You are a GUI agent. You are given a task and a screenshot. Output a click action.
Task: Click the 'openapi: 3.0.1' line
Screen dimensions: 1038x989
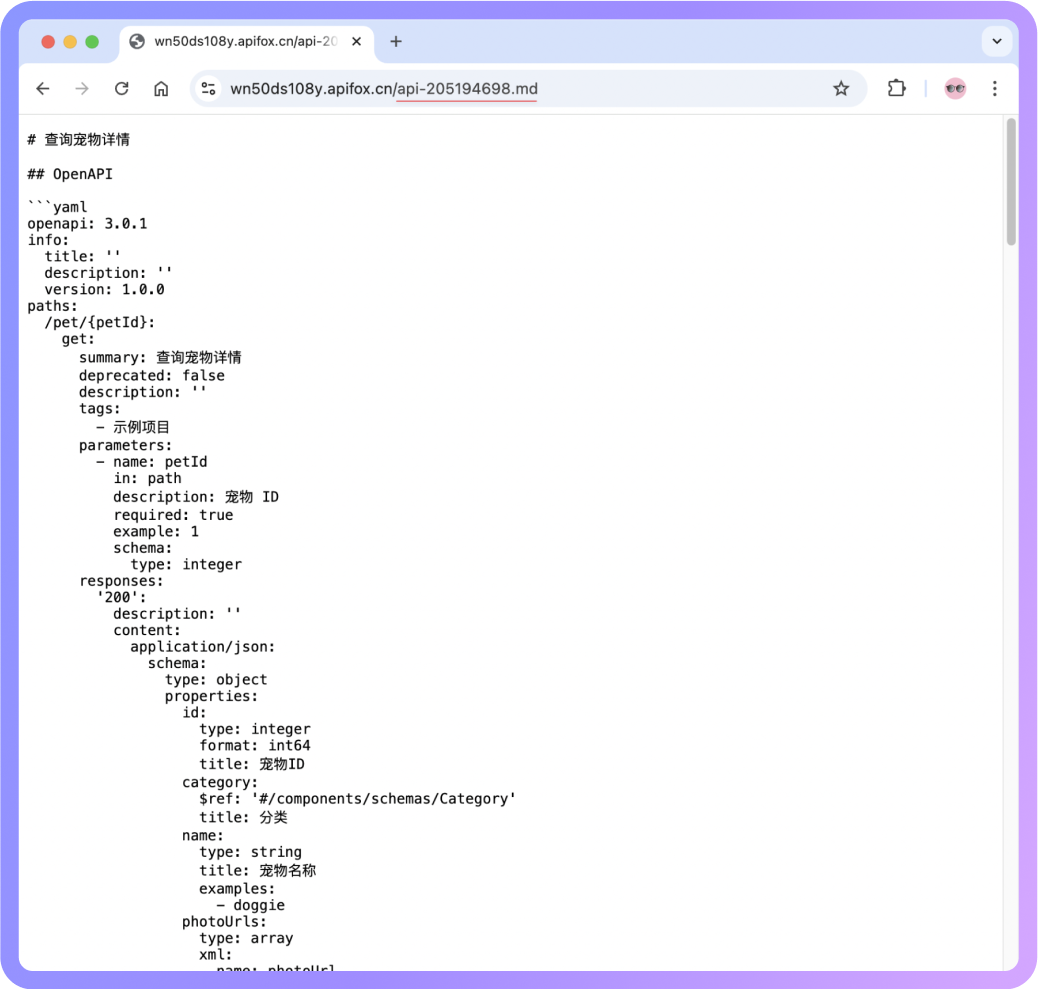click(x=87, y=224)
